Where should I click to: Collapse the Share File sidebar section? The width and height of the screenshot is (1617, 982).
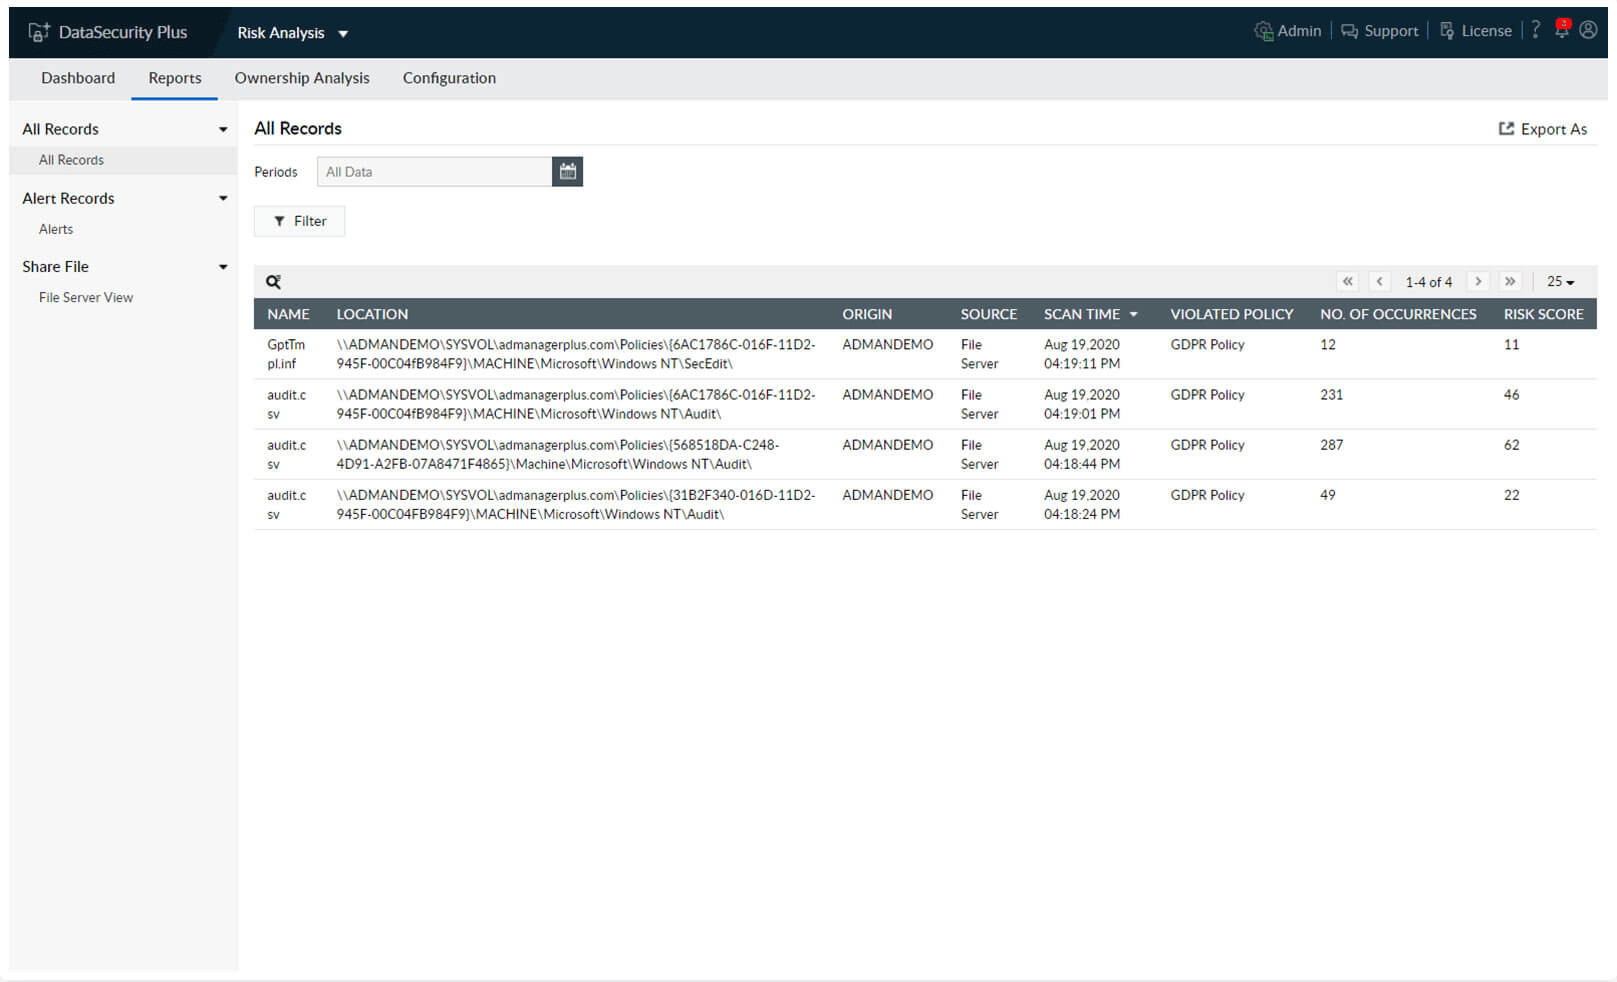[x=223, y=267]
